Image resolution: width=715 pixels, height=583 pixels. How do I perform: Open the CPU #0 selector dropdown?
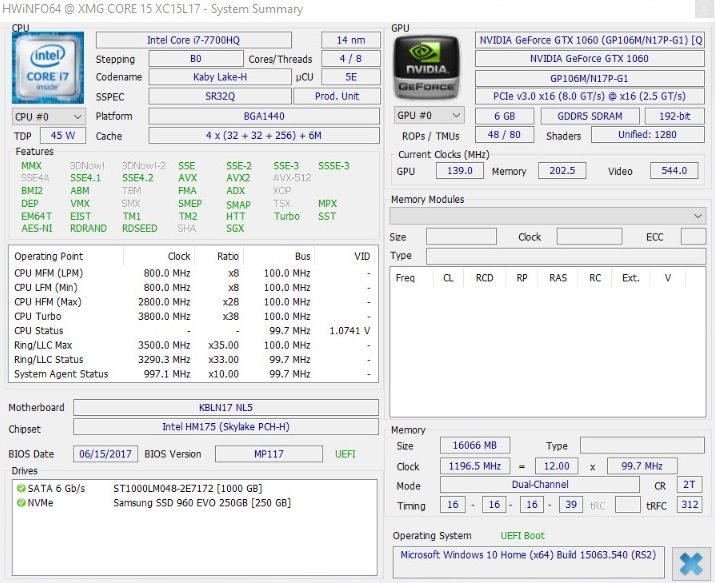pyautogui.click(x=48, y=117)
